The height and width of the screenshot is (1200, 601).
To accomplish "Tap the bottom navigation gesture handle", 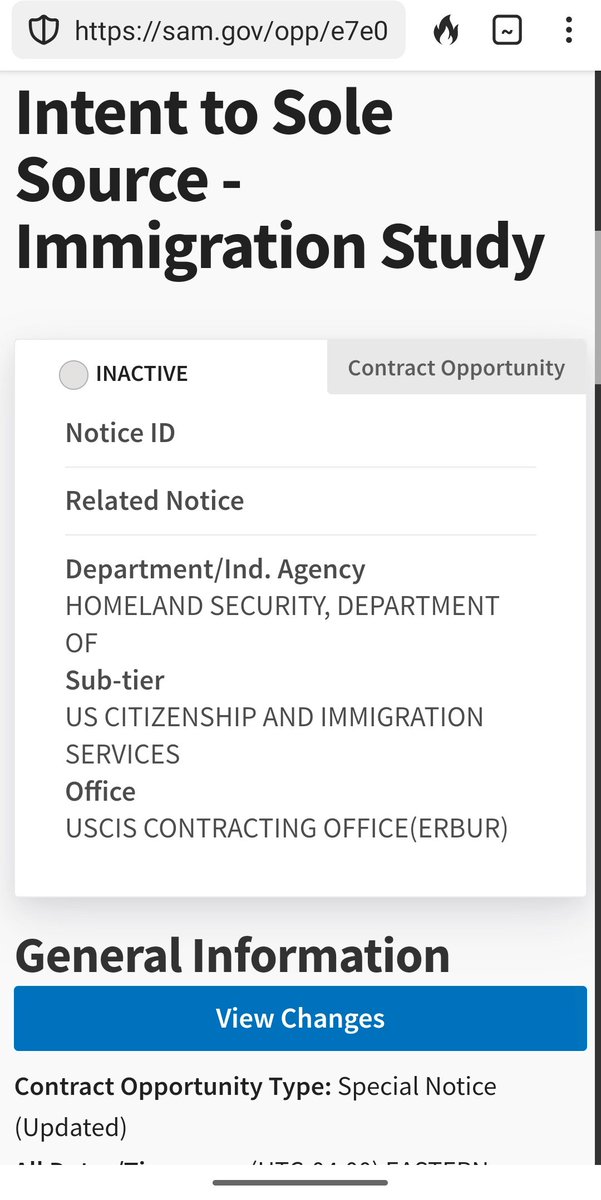I will pyautogui.click(x=300, y=1182).
